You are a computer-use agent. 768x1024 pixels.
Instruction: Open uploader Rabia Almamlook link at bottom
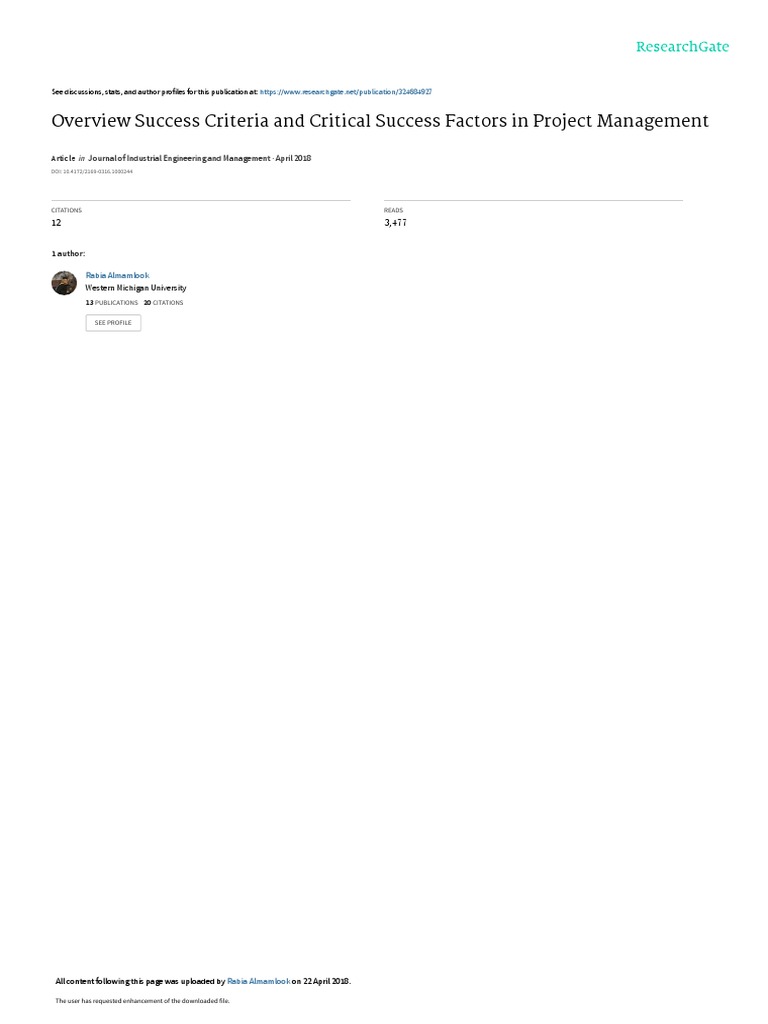(x=259, y=981)
